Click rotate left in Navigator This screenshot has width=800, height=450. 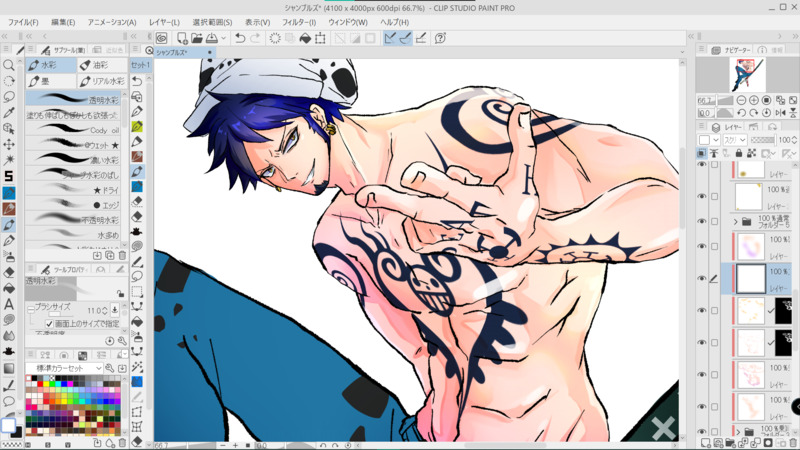click(741, 113)
